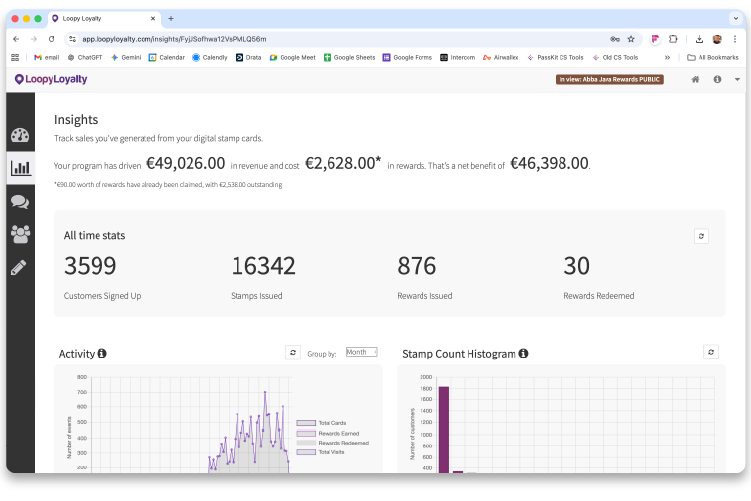The width and height of the screenshot is (751, 501).
Task: Click the 16342 Stamps Issued value
Action: (x=263, y=266)
